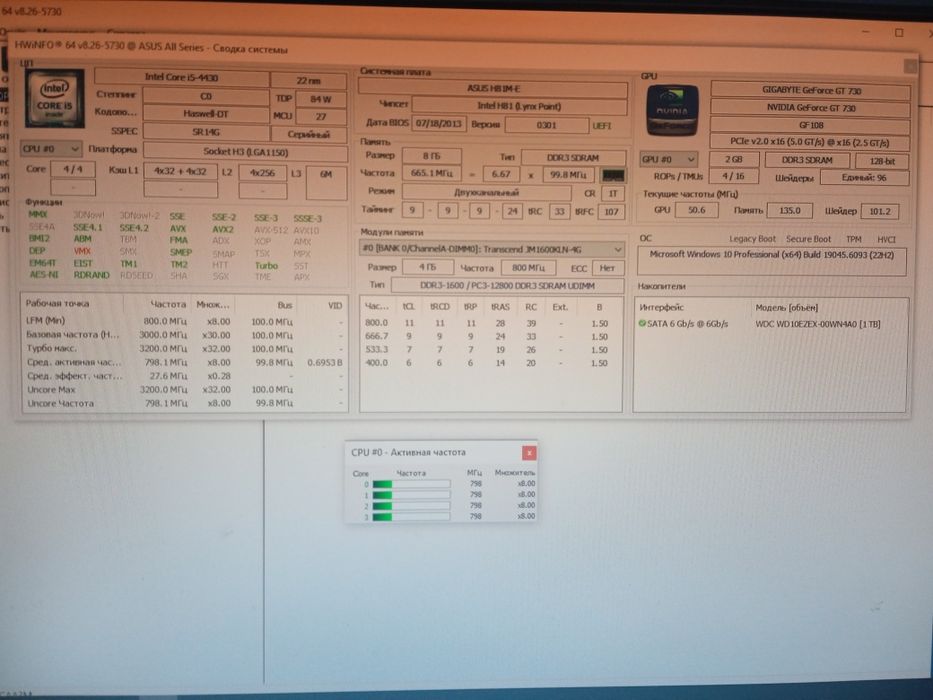
Task: Click the Microsoft Windows 10 Professional OS field
Action: (x=771, y=261)
